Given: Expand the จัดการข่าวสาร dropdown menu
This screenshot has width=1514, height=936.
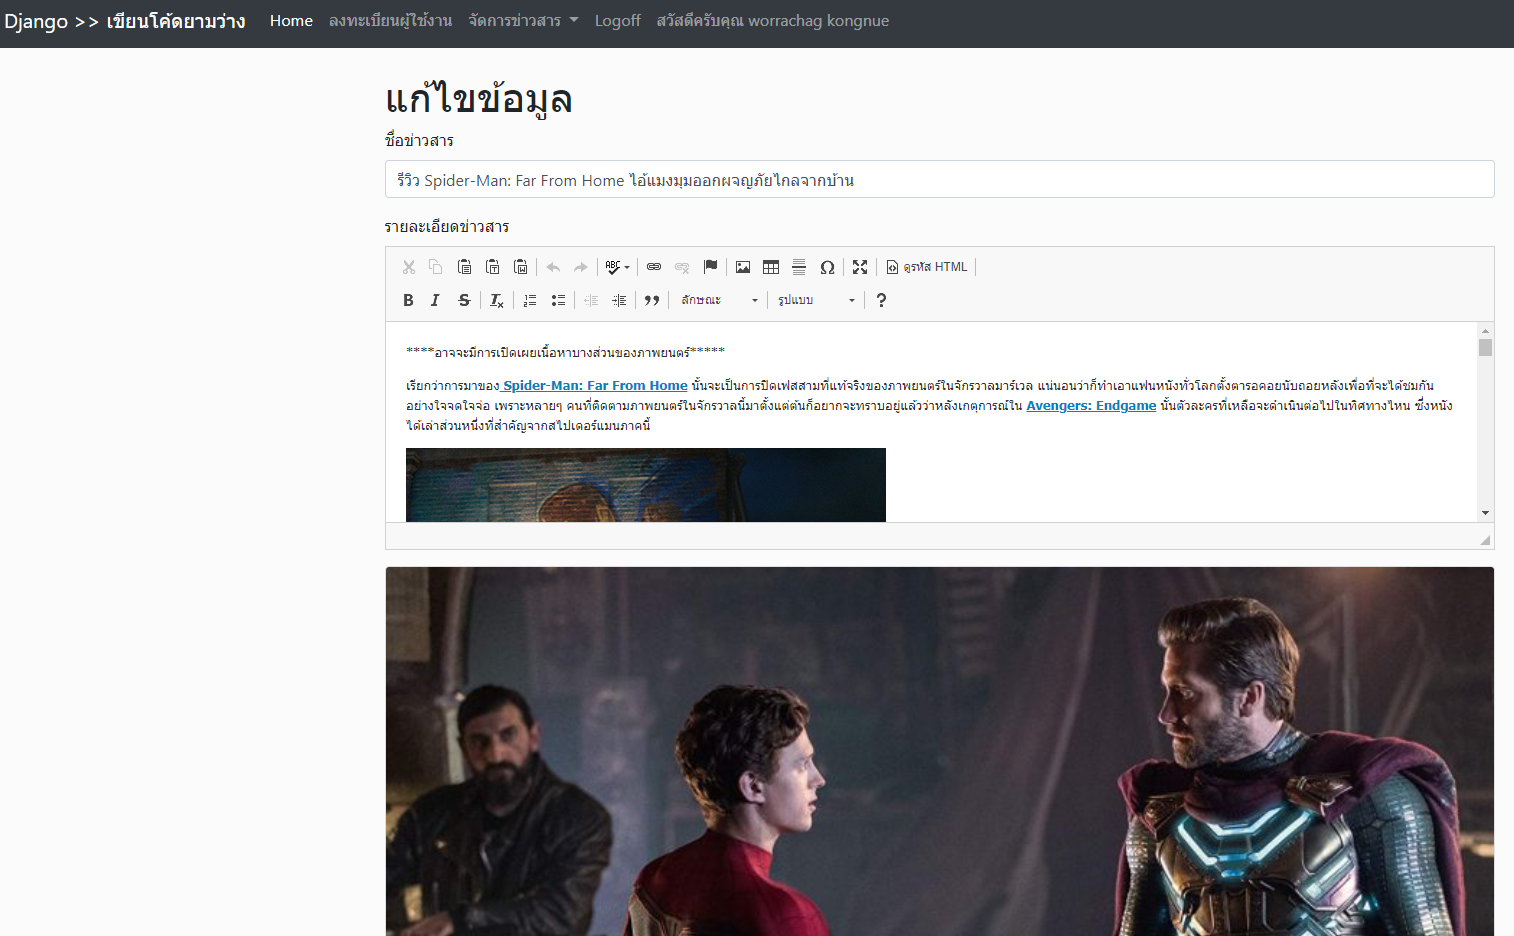Looking at the screenshot, I should tap(523, 21).
